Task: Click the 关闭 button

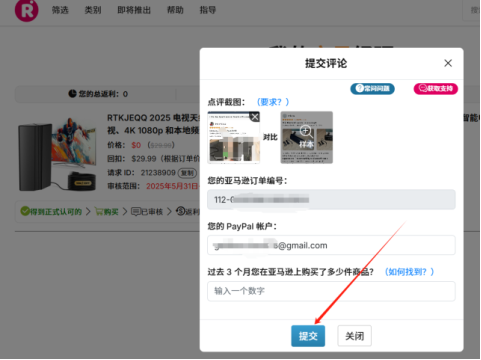Action: (354, 336)
